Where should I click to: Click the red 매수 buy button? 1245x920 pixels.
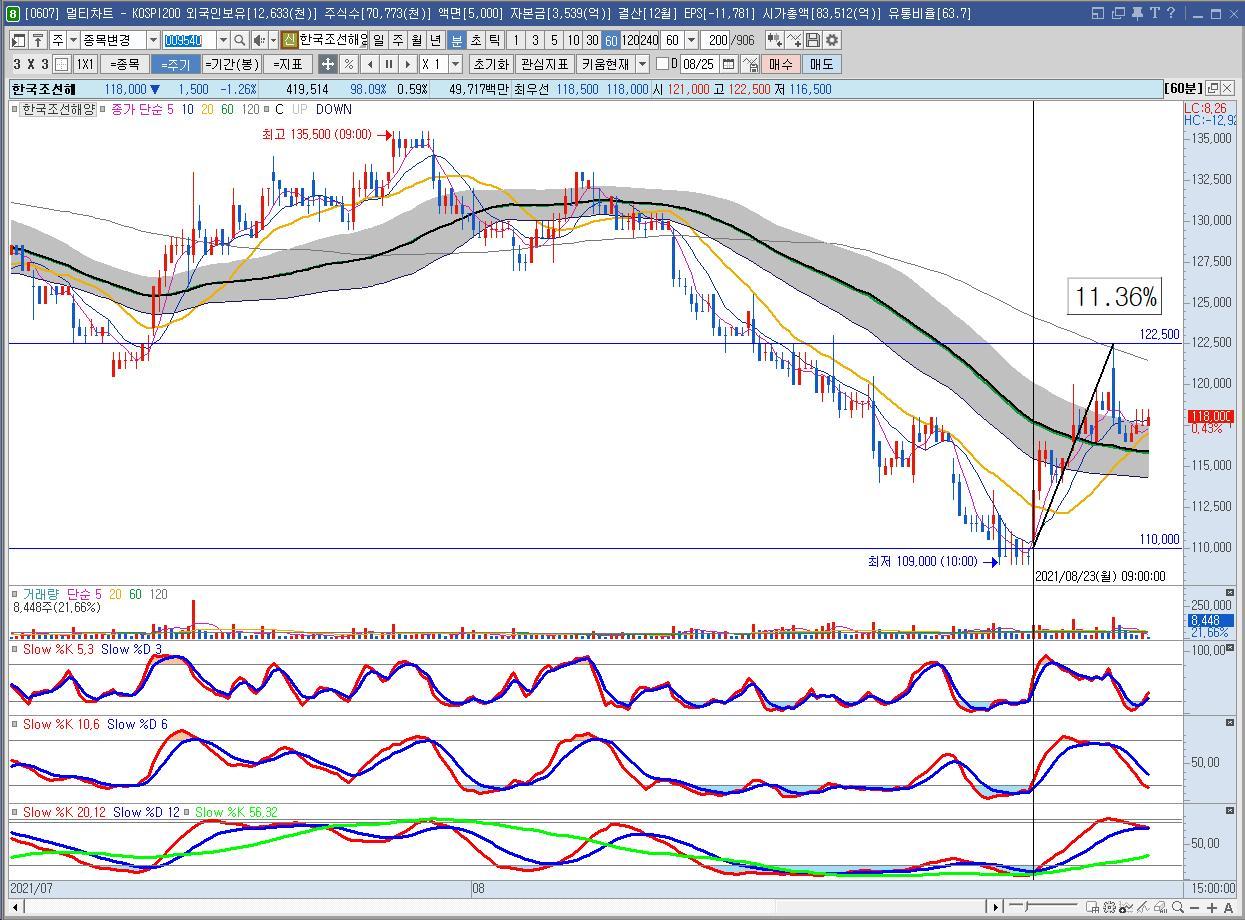click(780, 64)
